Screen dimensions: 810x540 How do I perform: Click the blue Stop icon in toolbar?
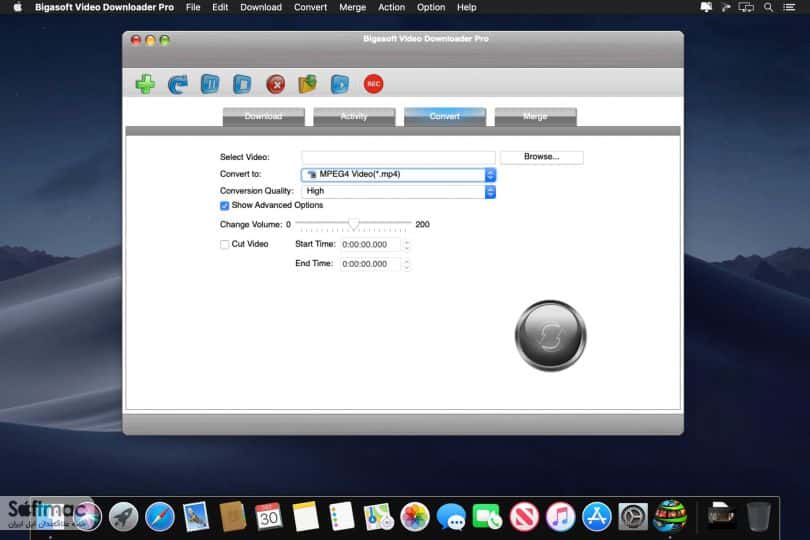pyautogui.click(x=242, y=84)
